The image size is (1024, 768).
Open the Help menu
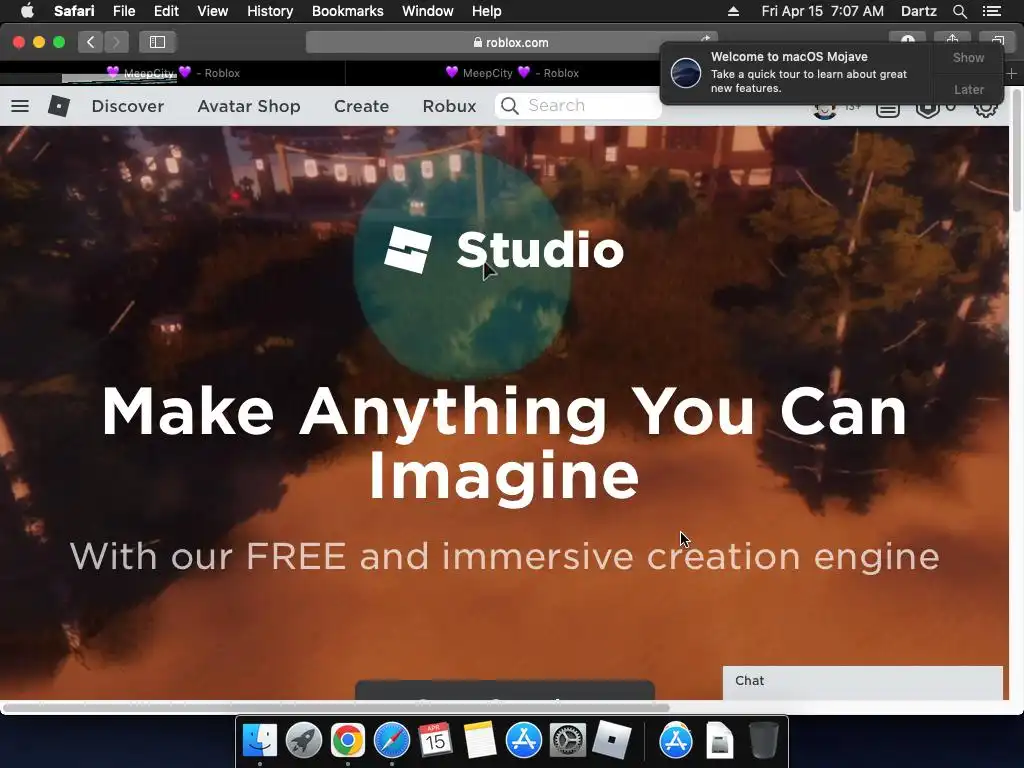(x=487, y=11)
